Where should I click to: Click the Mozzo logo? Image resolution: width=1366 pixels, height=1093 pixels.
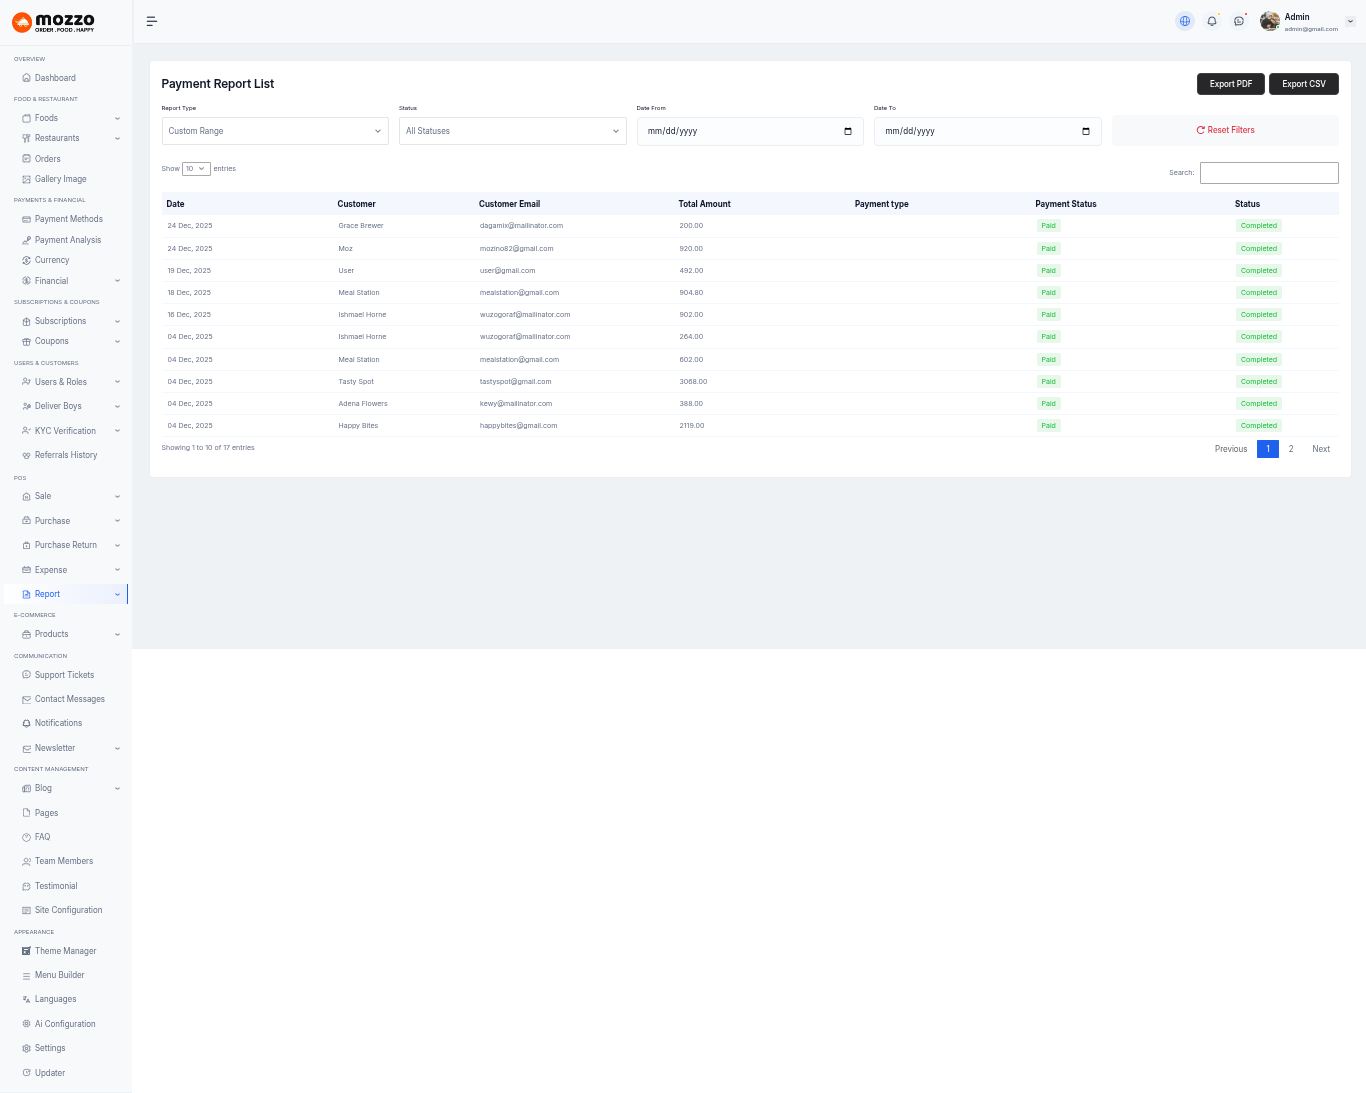point(54,22)
